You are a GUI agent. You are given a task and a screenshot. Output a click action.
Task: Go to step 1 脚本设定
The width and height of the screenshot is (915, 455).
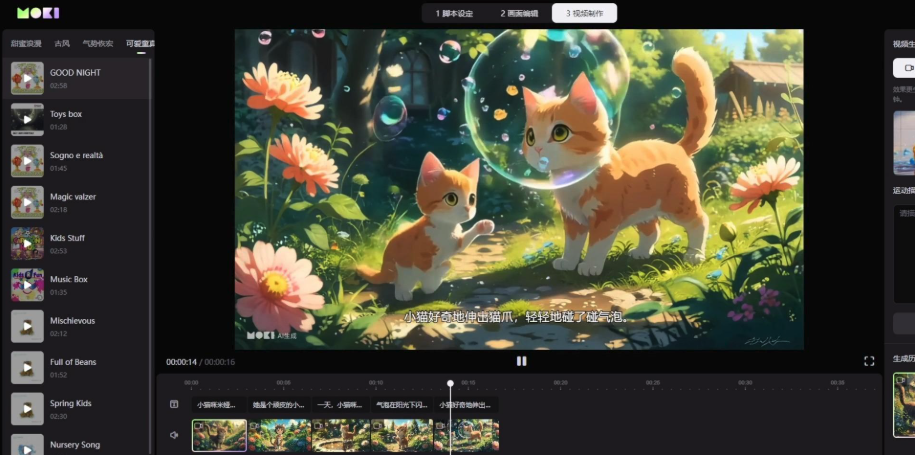(455, 13)
